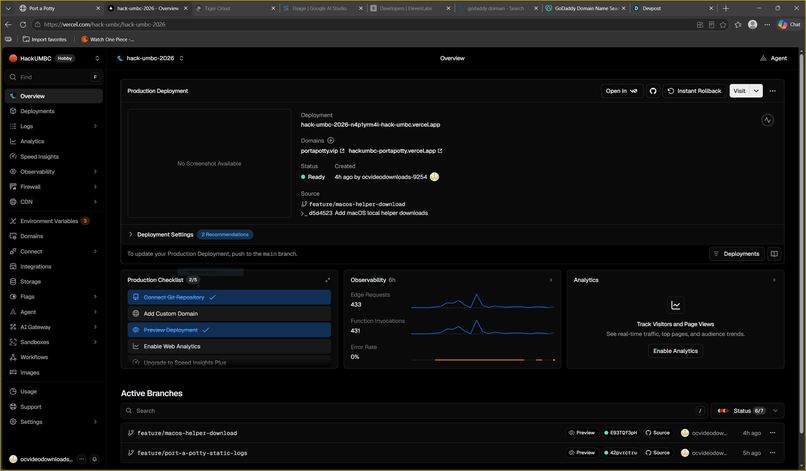The image size is (806, 471).
Task: Expand the Sandboxes sidebar section
Action: pyautogui.click(x=95, y=342)
